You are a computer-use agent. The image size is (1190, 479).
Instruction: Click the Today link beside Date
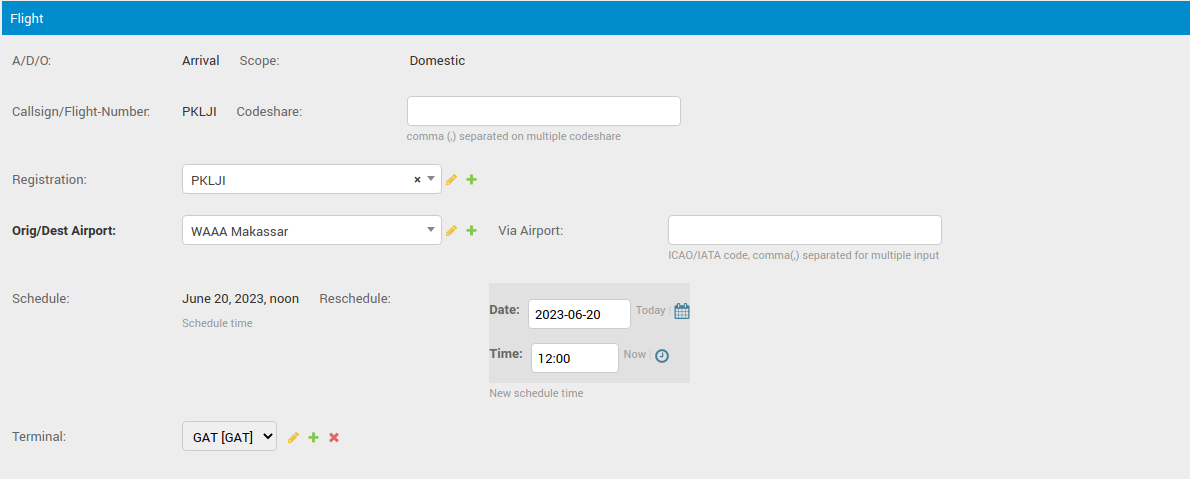[x=650, y=311]
